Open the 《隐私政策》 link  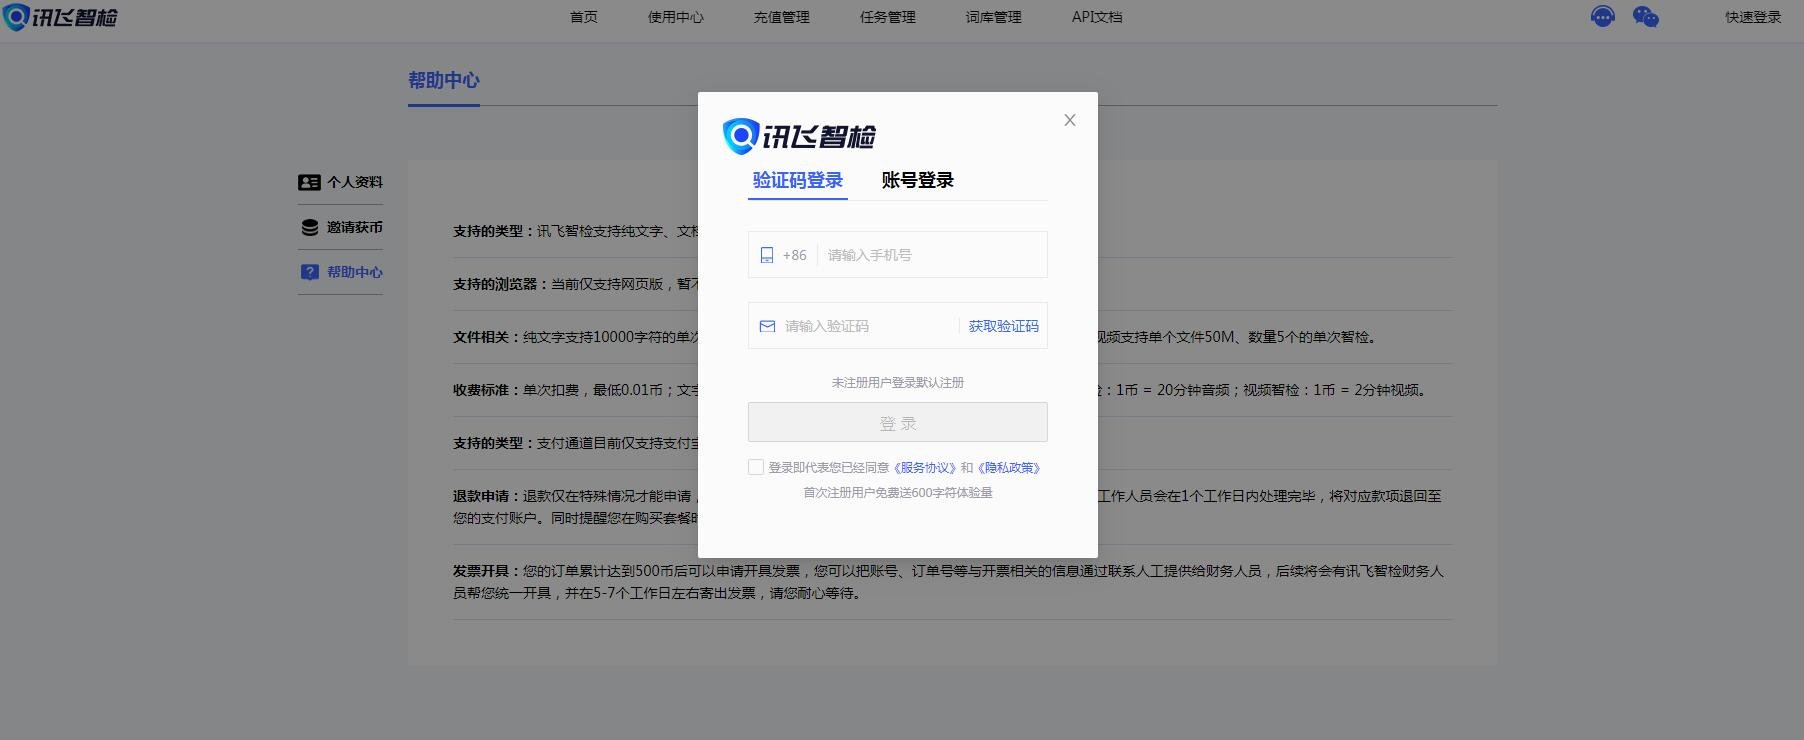tap(1009, 467)
